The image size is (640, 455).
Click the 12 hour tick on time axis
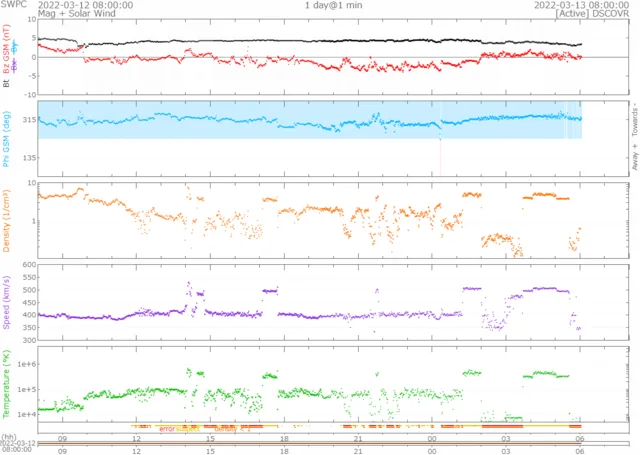pyautogui.click(x=136, y=438)
